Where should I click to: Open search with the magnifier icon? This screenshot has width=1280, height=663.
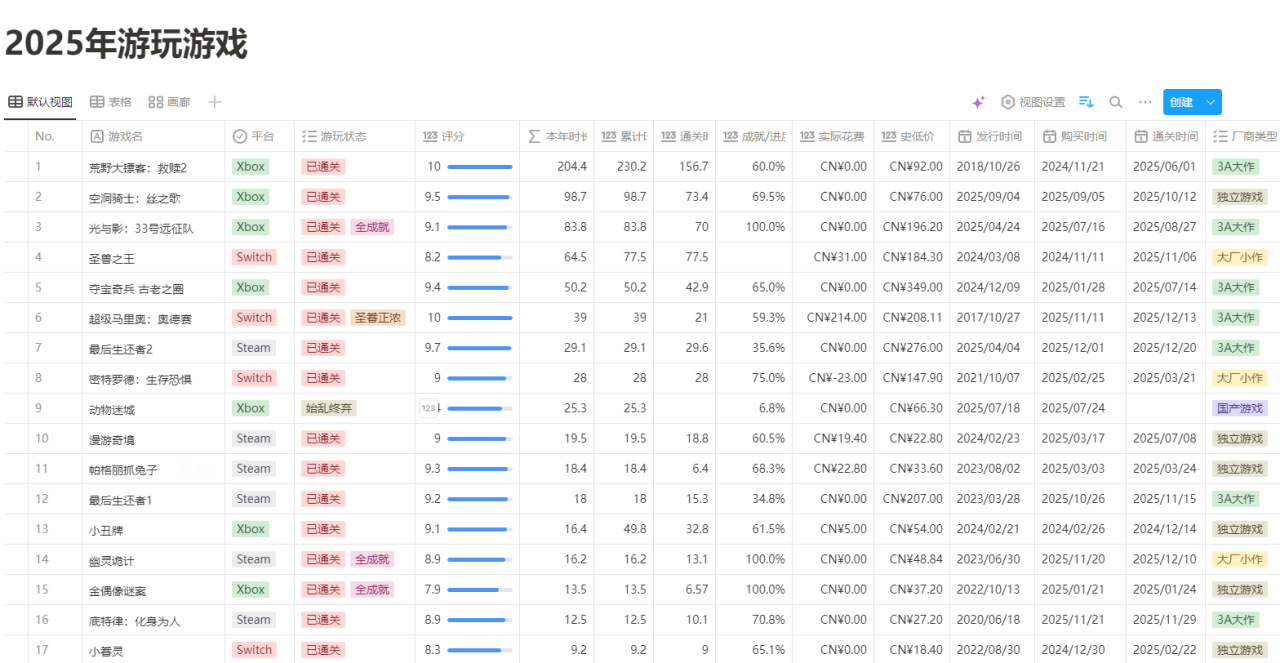coord(1116,102)
